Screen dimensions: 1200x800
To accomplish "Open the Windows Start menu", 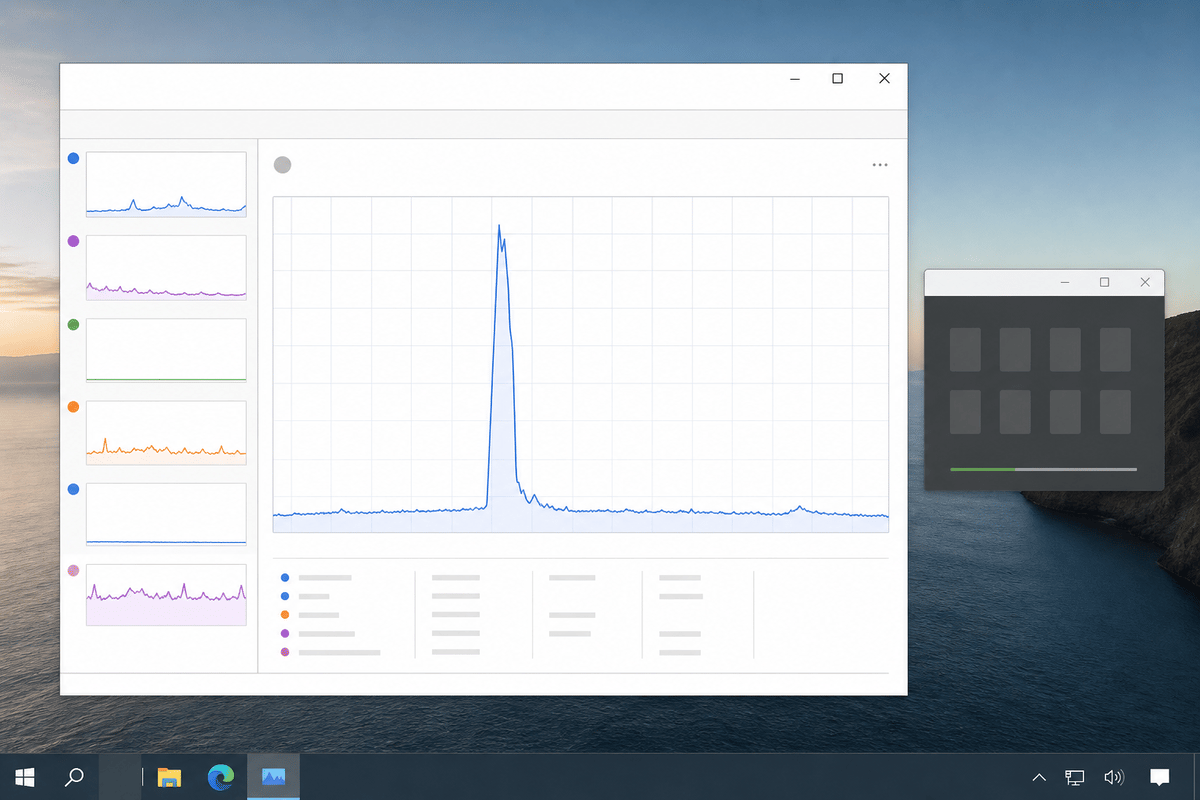I will (25, 777).
